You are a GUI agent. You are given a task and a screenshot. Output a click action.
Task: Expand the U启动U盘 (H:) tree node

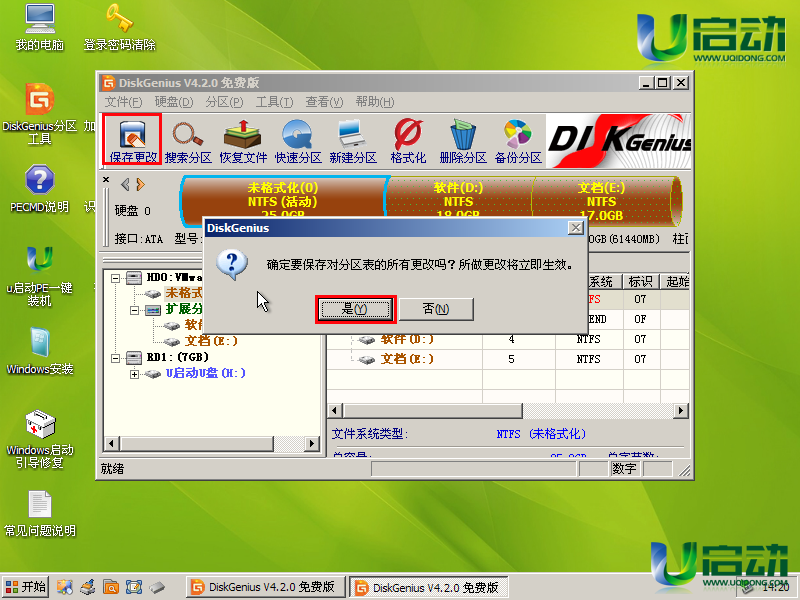tap(134, 374)
